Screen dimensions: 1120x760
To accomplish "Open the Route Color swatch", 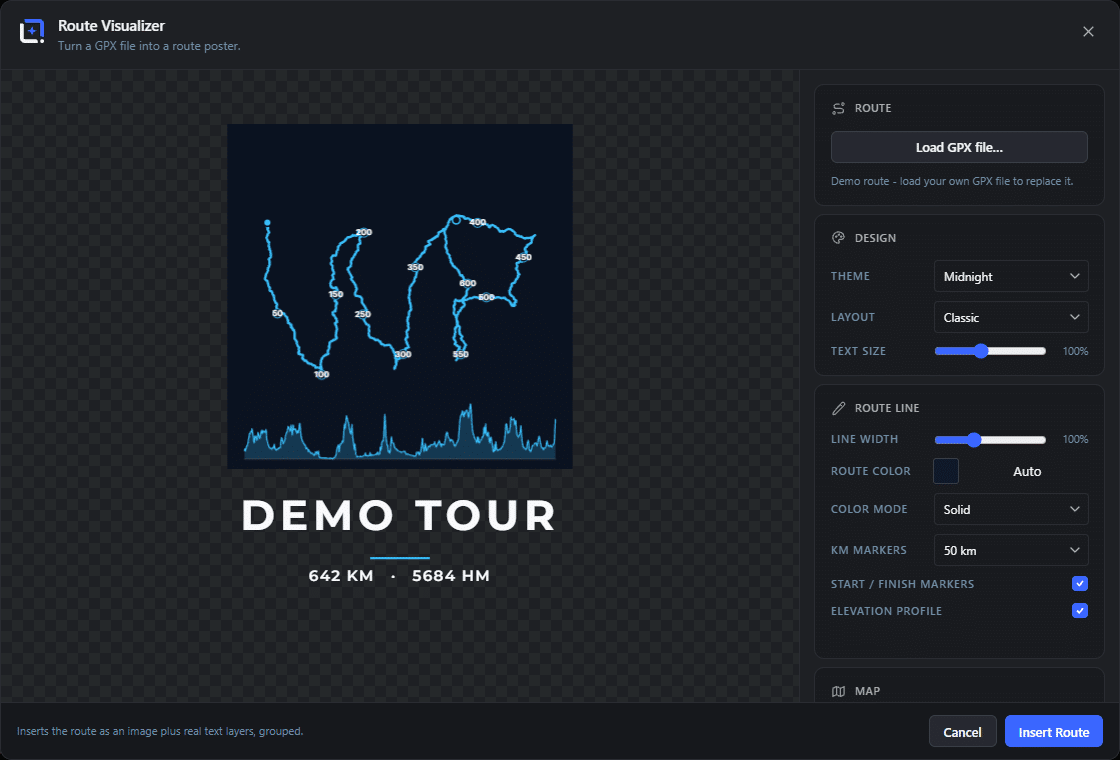I will click(x=946, y=471).
